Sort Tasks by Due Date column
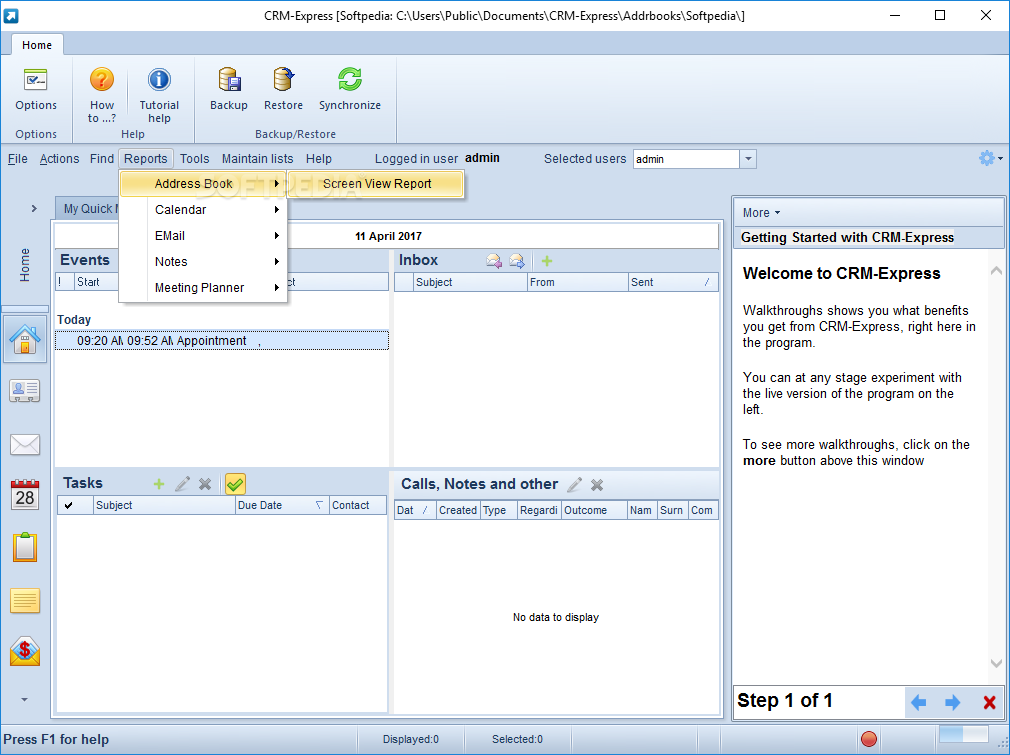Image resolution: width=1010 pixels, height=755 pixels. (x=282, y=505)
